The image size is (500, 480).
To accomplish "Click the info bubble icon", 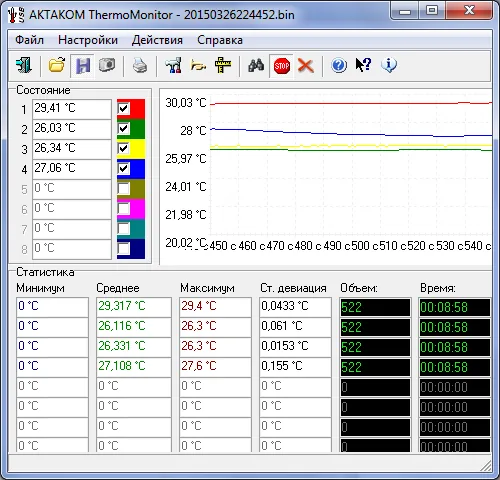I will pos(389,65).
